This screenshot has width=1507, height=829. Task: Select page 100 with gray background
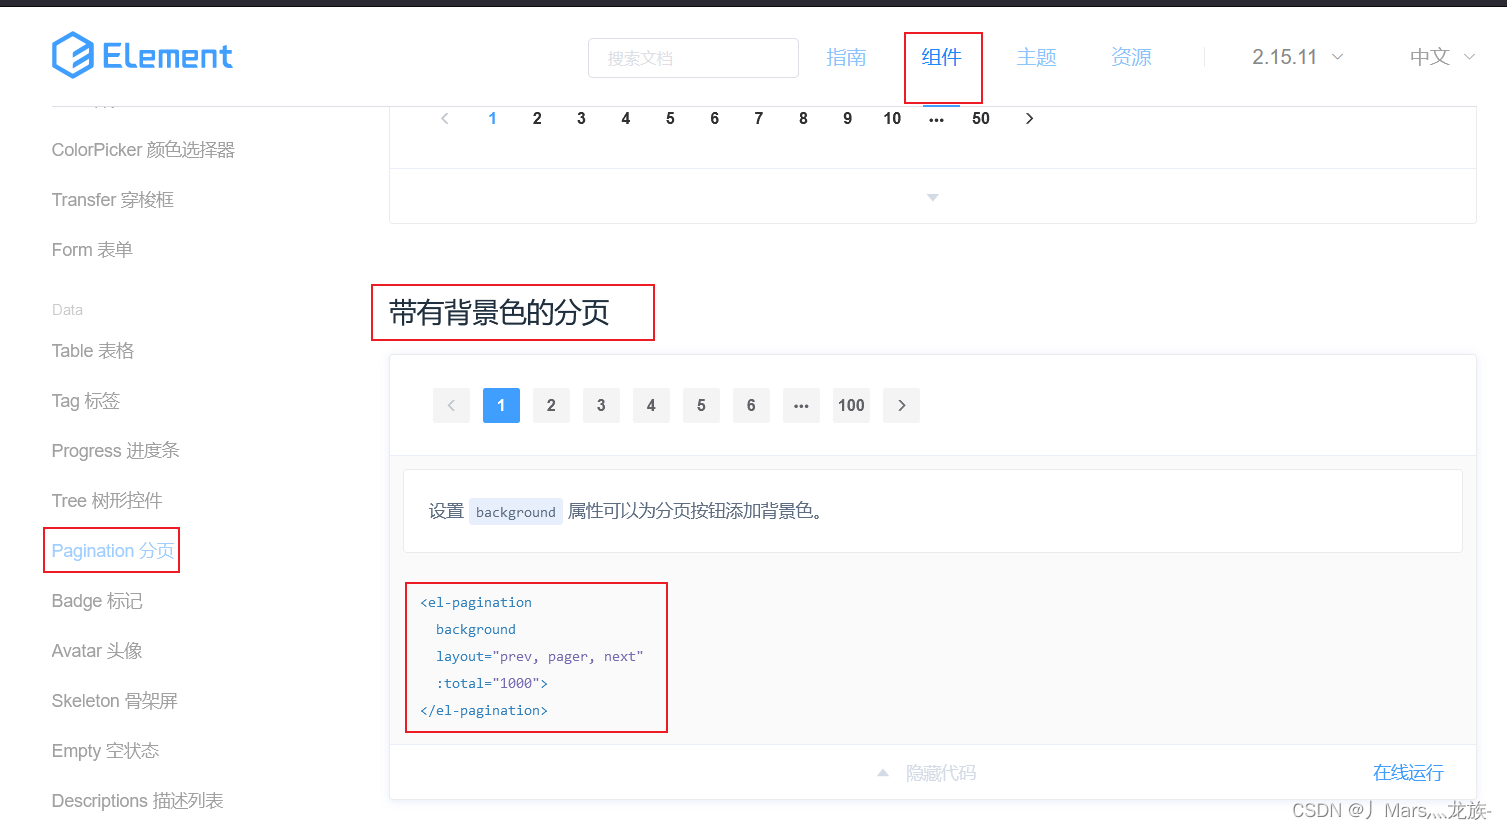(851, 405)
